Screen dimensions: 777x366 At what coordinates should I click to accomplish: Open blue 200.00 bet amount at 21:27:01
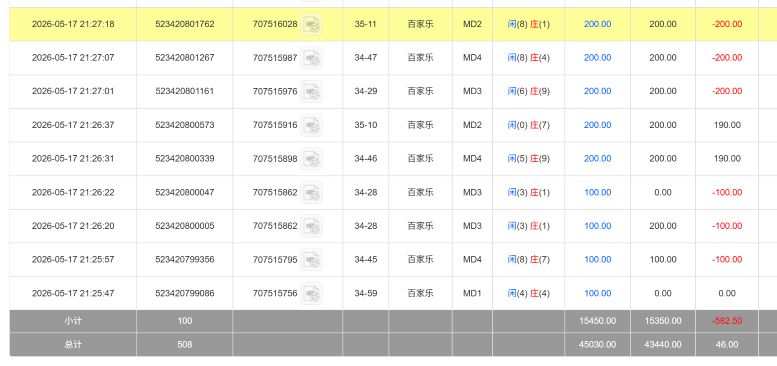pyautogui.click(x=597, y=91)
